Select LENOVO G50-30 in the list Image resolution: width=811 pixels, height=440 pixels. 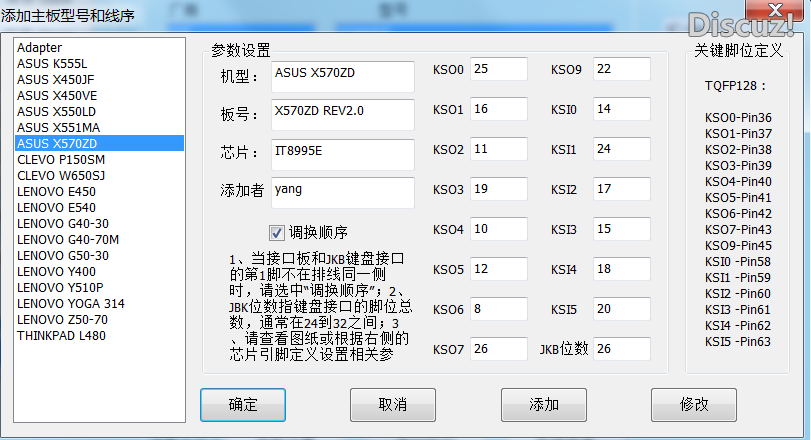click(99, 256)
